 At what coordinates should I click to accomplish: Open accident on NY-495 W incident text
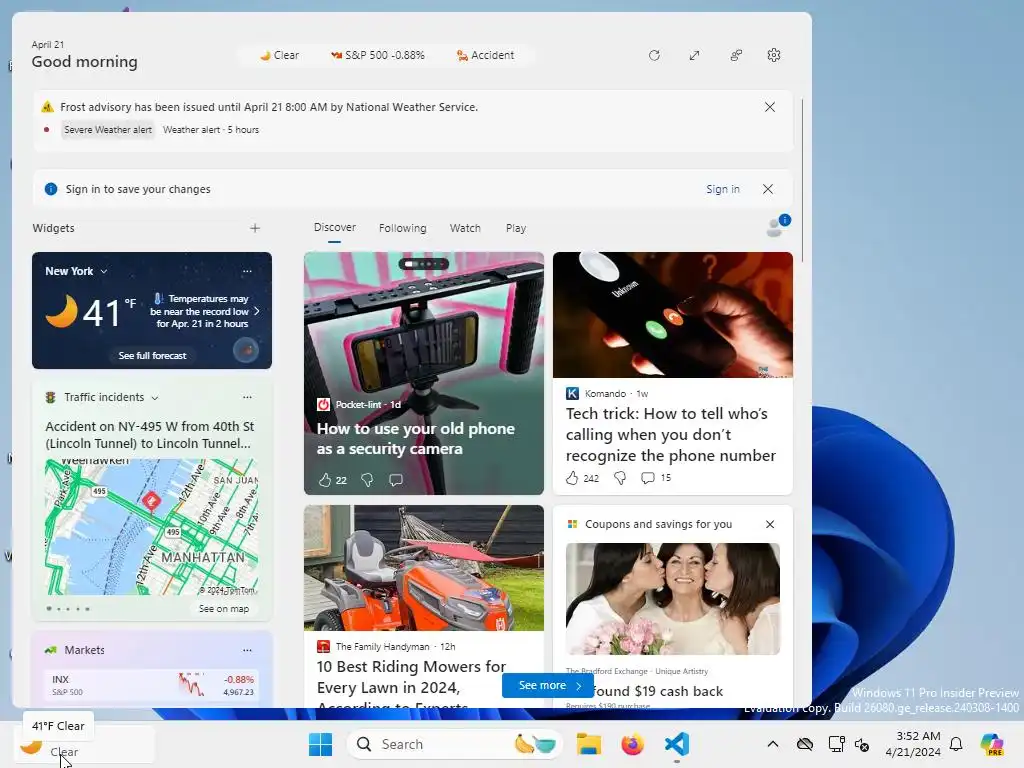point(150,435)
